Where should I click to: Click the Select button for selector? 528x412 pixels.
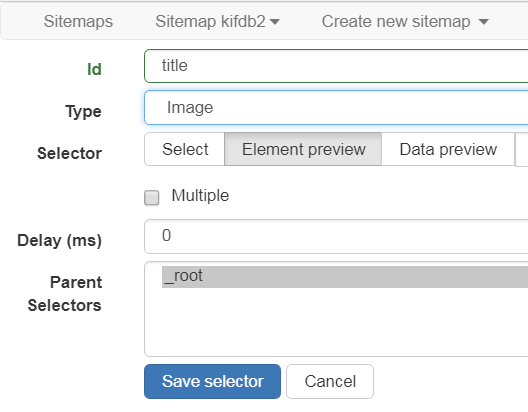(185, 149)
